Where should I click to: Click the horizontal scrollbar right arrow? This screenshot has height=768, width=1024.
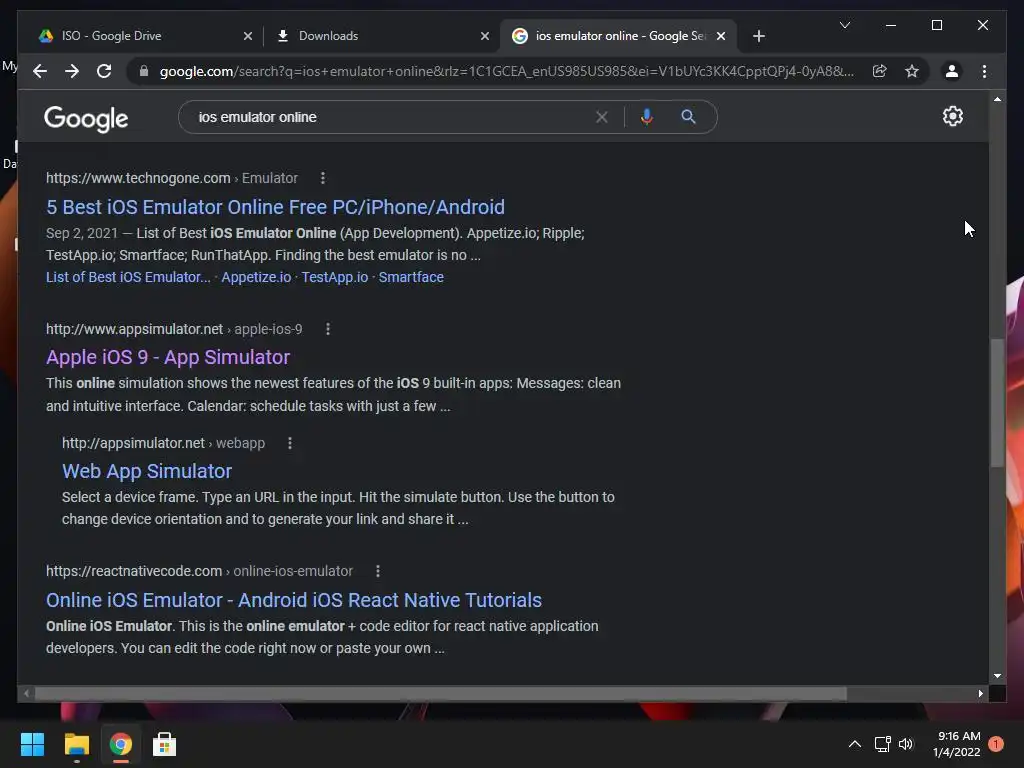click(980, 694)
